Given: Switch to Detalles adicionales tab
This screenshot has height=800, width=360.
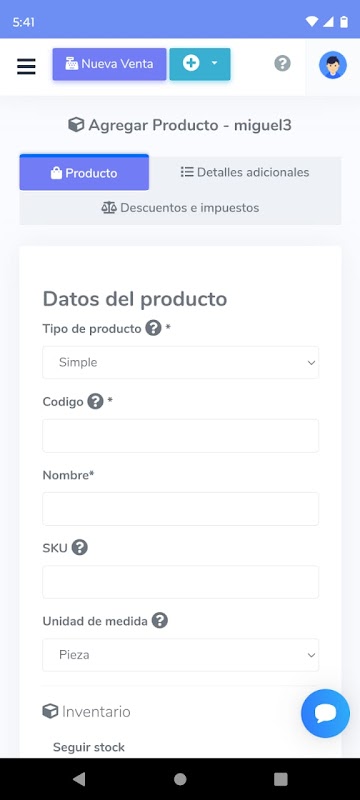Looking at the screenshot, I should [x=245, y=172].
